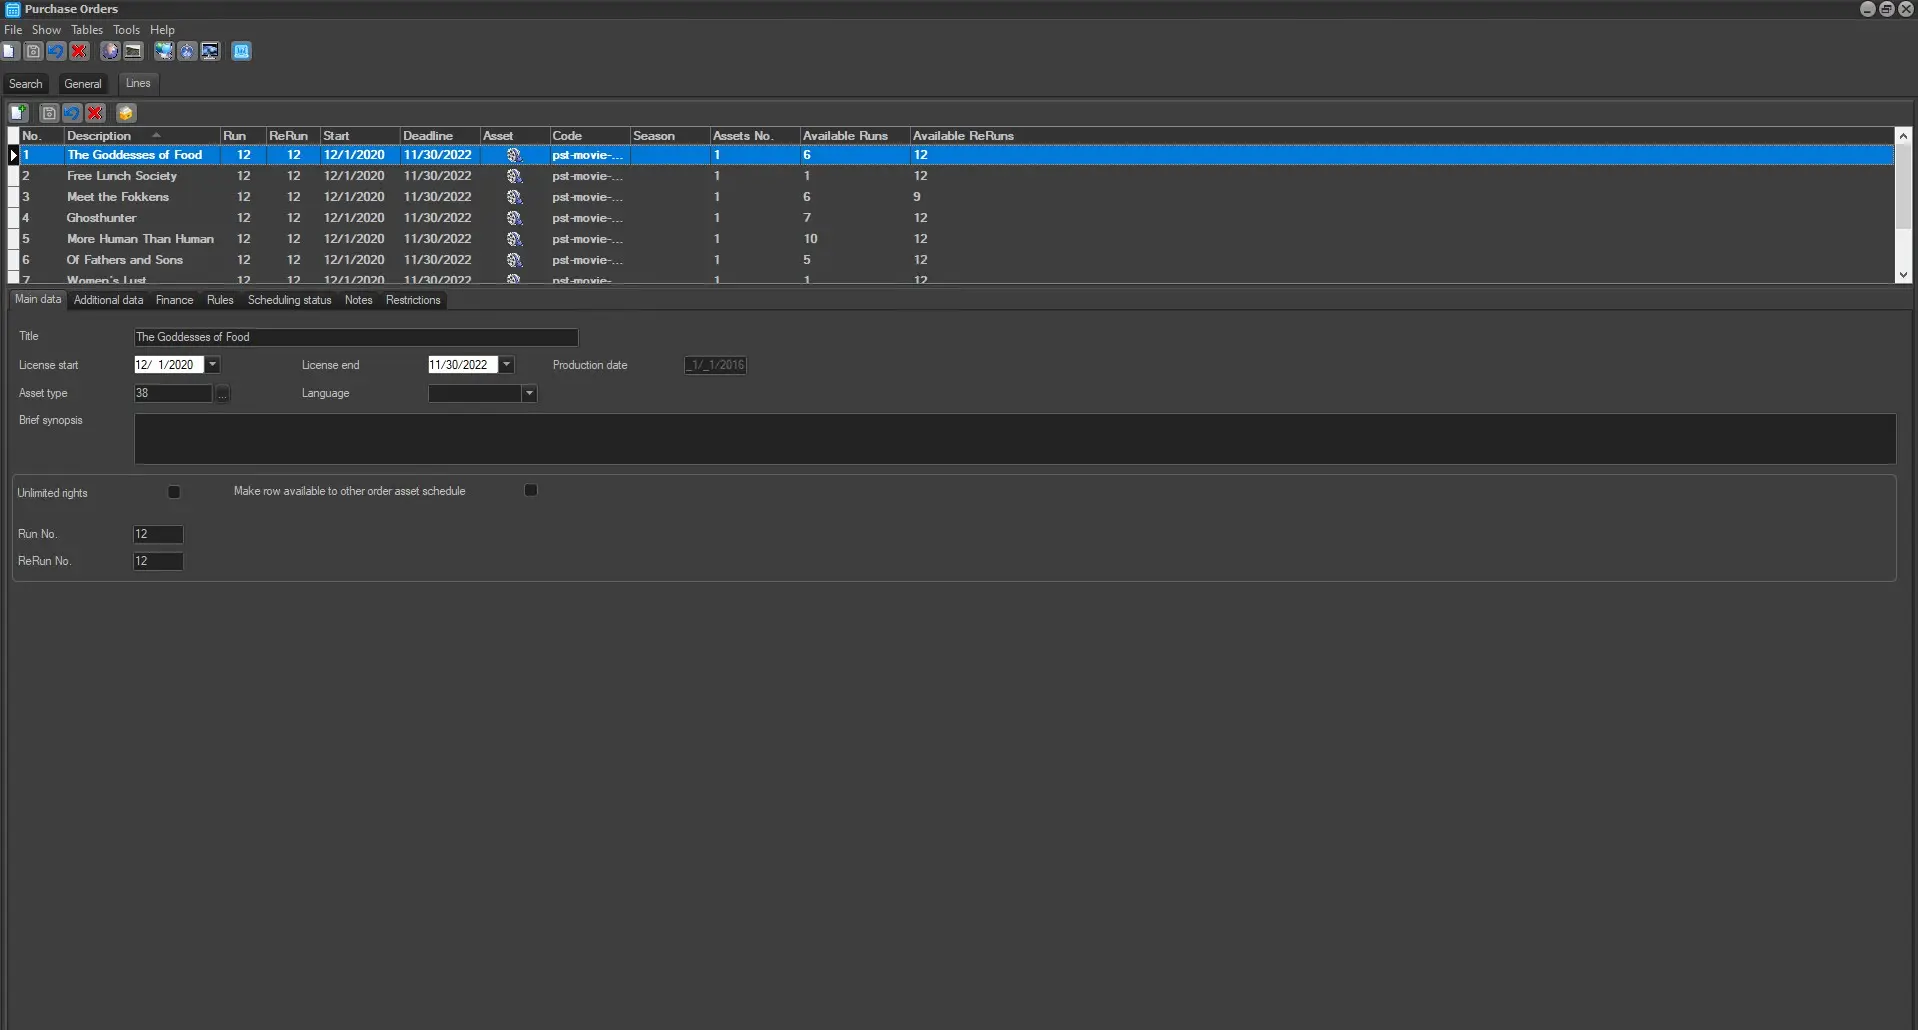Sort lines by Description column header
The width and height of the screenshot is (1918, 1030).
click(100, 136)
